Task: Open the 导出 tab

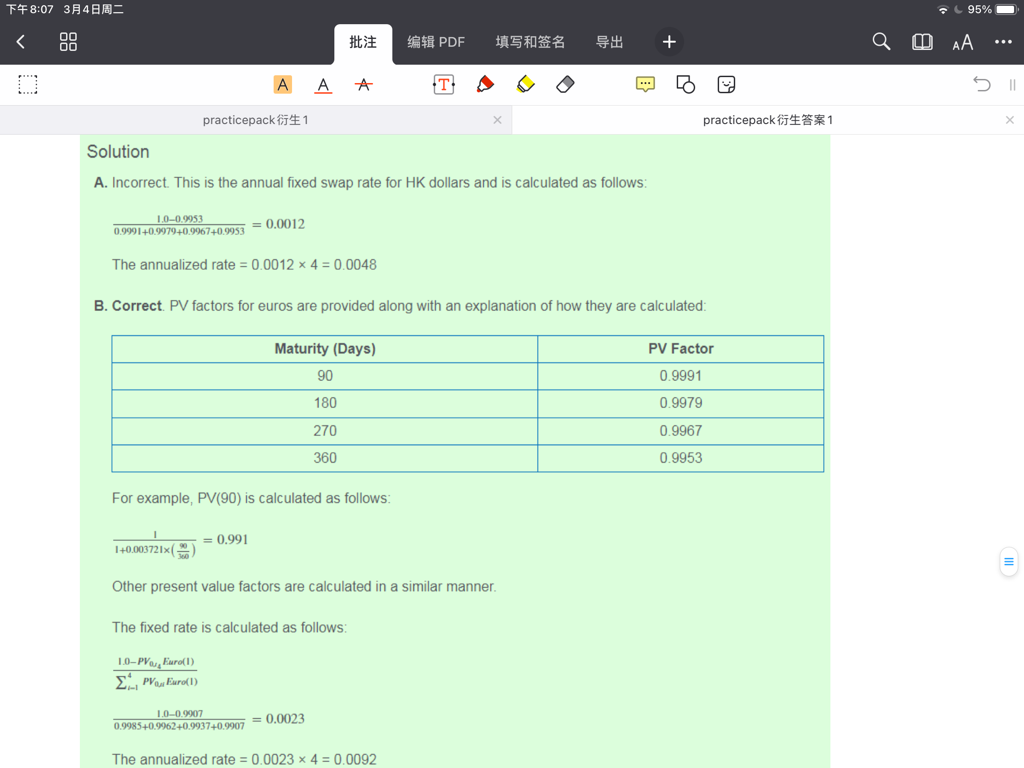Action: click(609, 42)
